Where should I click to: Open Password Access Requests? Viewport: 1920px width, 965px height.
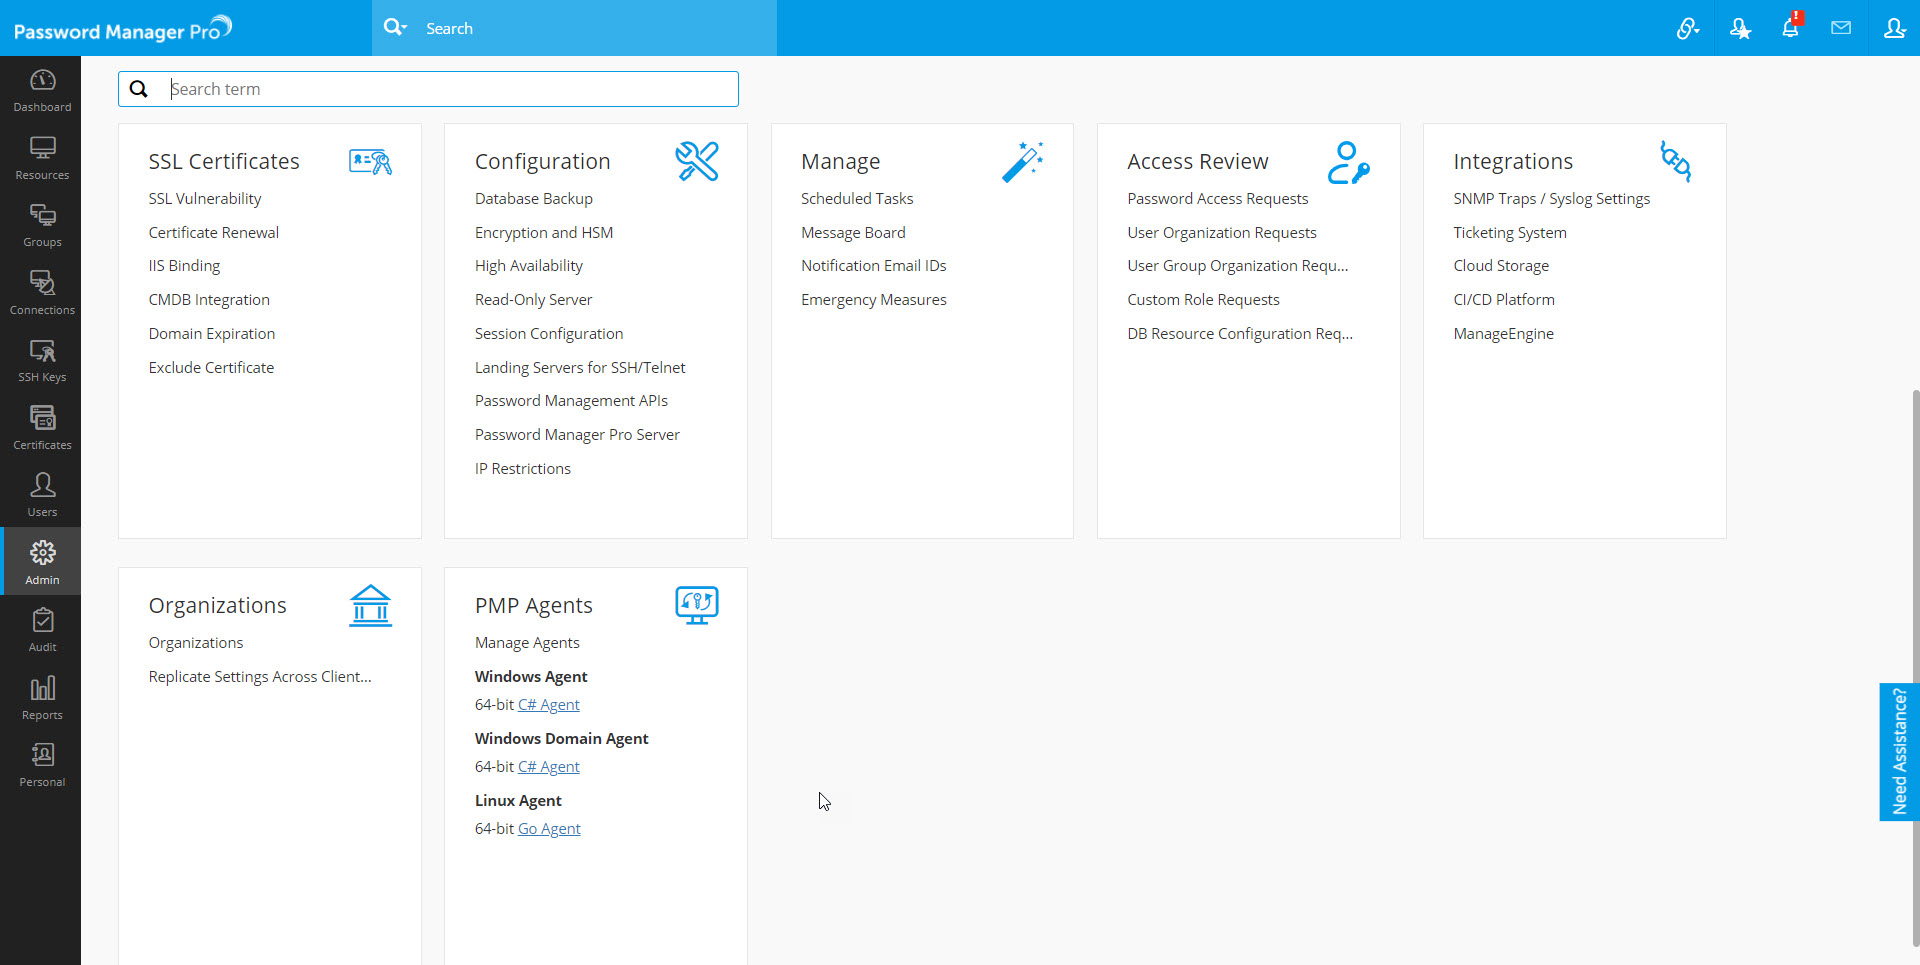(1218, 199)
